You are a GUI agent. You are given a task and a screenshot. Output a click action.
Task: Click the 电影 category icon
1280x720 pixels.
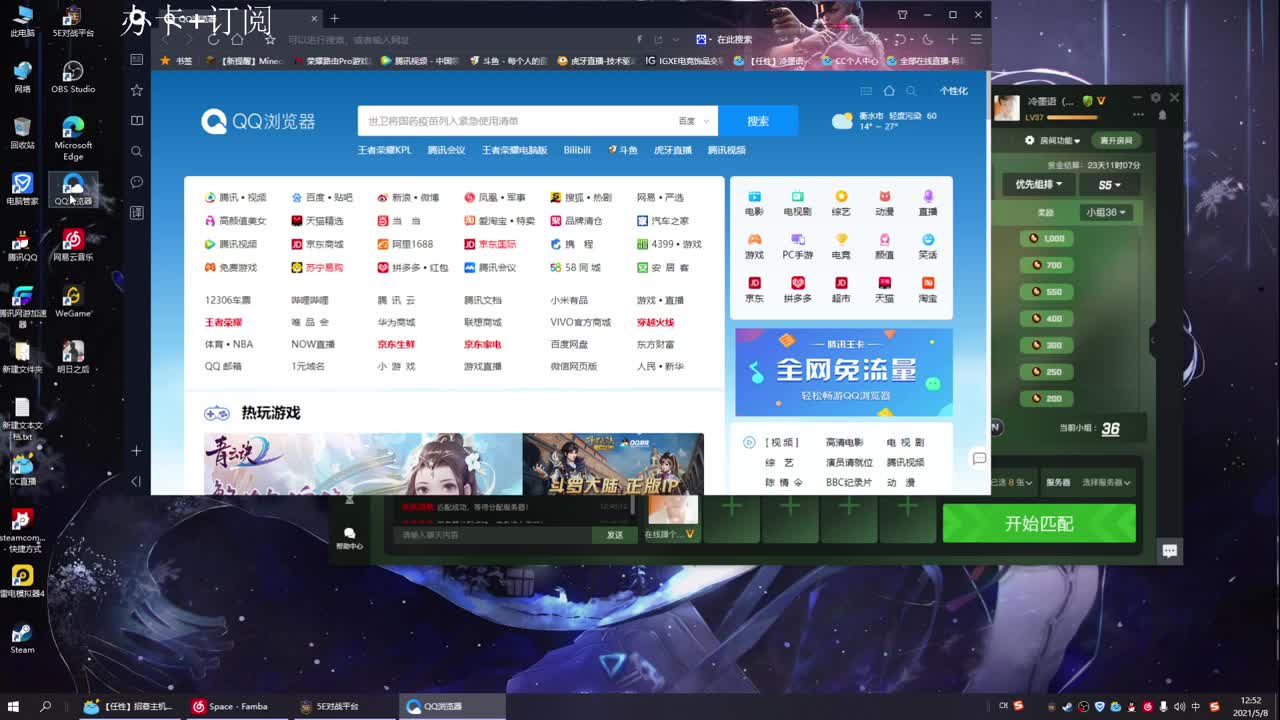coord(754,203)
